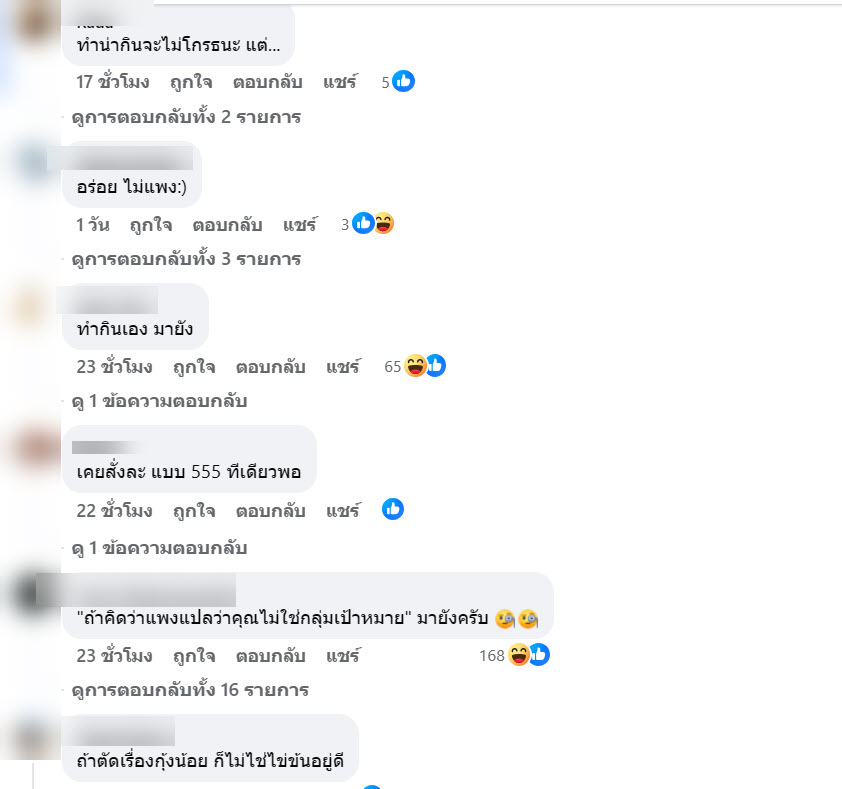842x789 pixels.
Task: Click the like icon on the เคยสั่งละ comment
Action: pyautogui.click(x=393, y=509)
